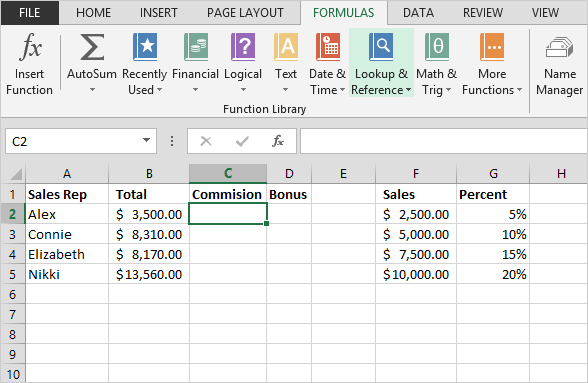Select the 15% percent cell
The width and height of the screenshot is (588, 383).
493,254
